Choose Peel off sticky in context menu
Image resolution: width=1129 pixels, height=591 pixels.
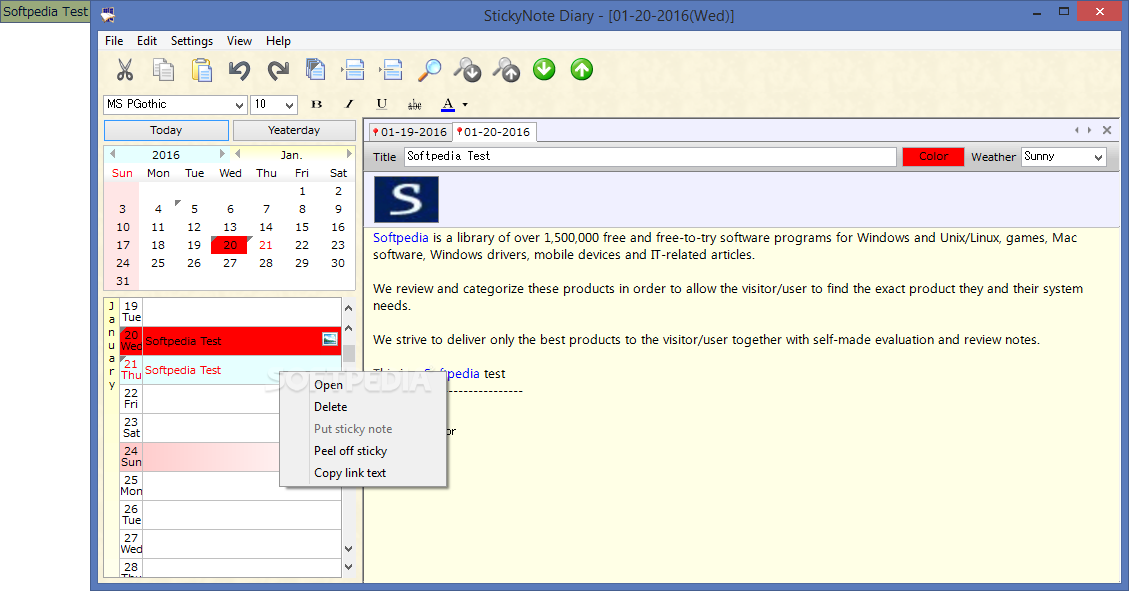pyautogui.click(x=363, y=451)
